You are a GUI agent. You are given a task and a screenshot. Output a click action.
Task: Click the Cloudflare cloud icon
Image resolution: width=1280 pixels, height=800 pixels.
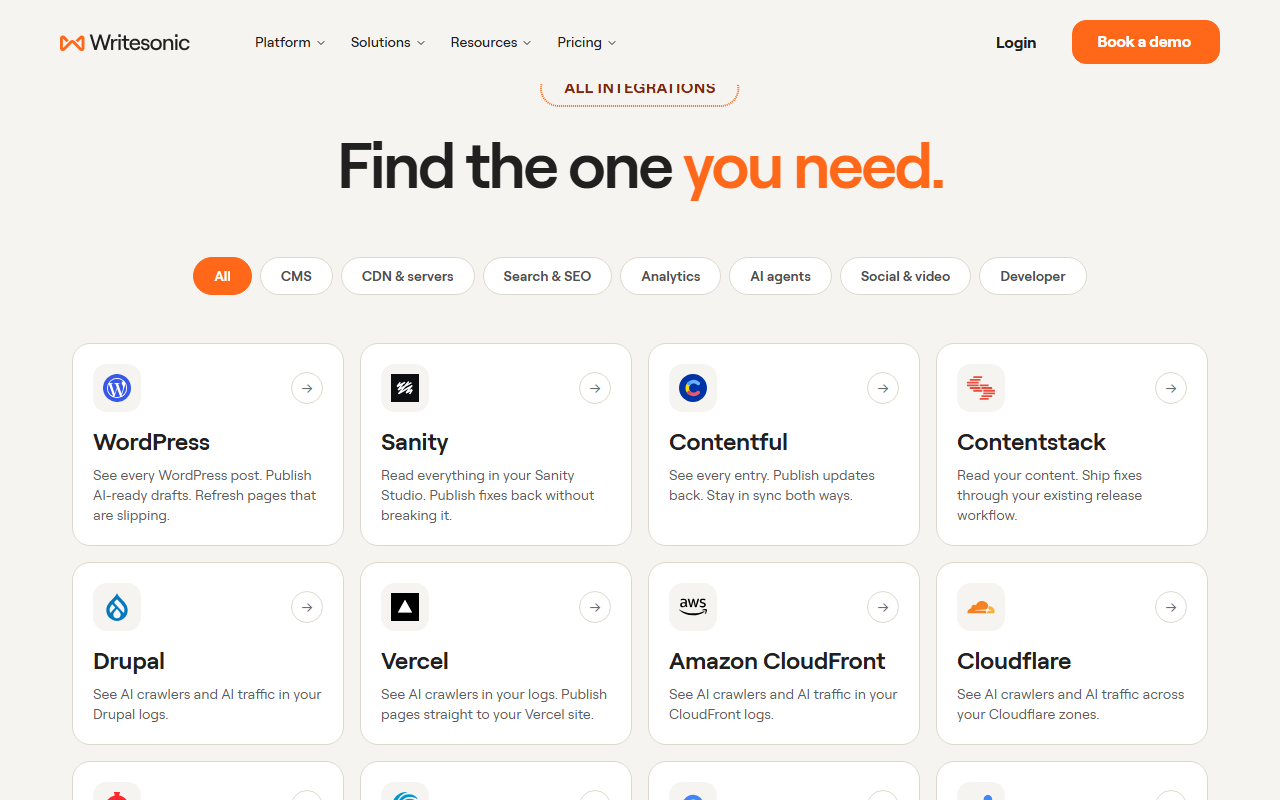coord(981,607)
